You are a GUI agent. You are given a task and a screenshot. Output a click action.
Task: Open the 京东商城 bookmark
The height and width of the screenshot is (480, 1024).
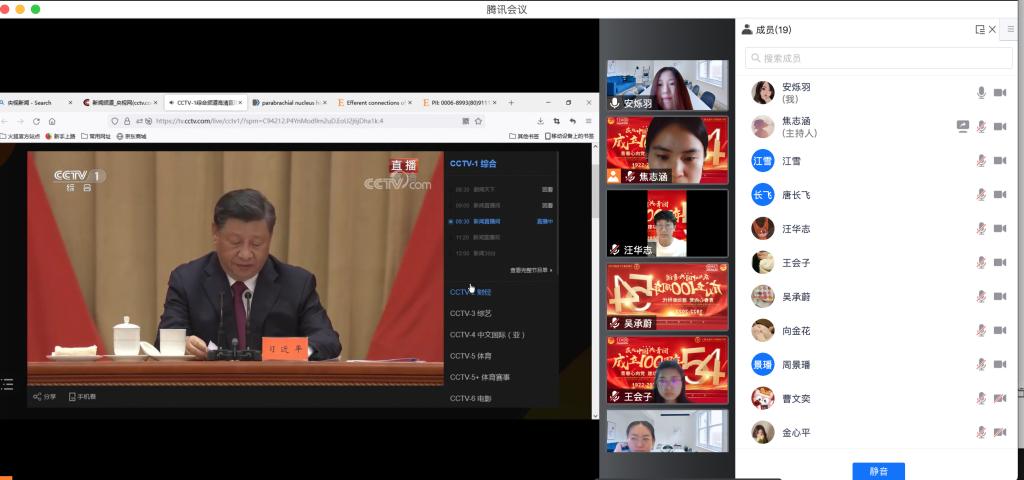pyautogui.click(x=131, y=136)
